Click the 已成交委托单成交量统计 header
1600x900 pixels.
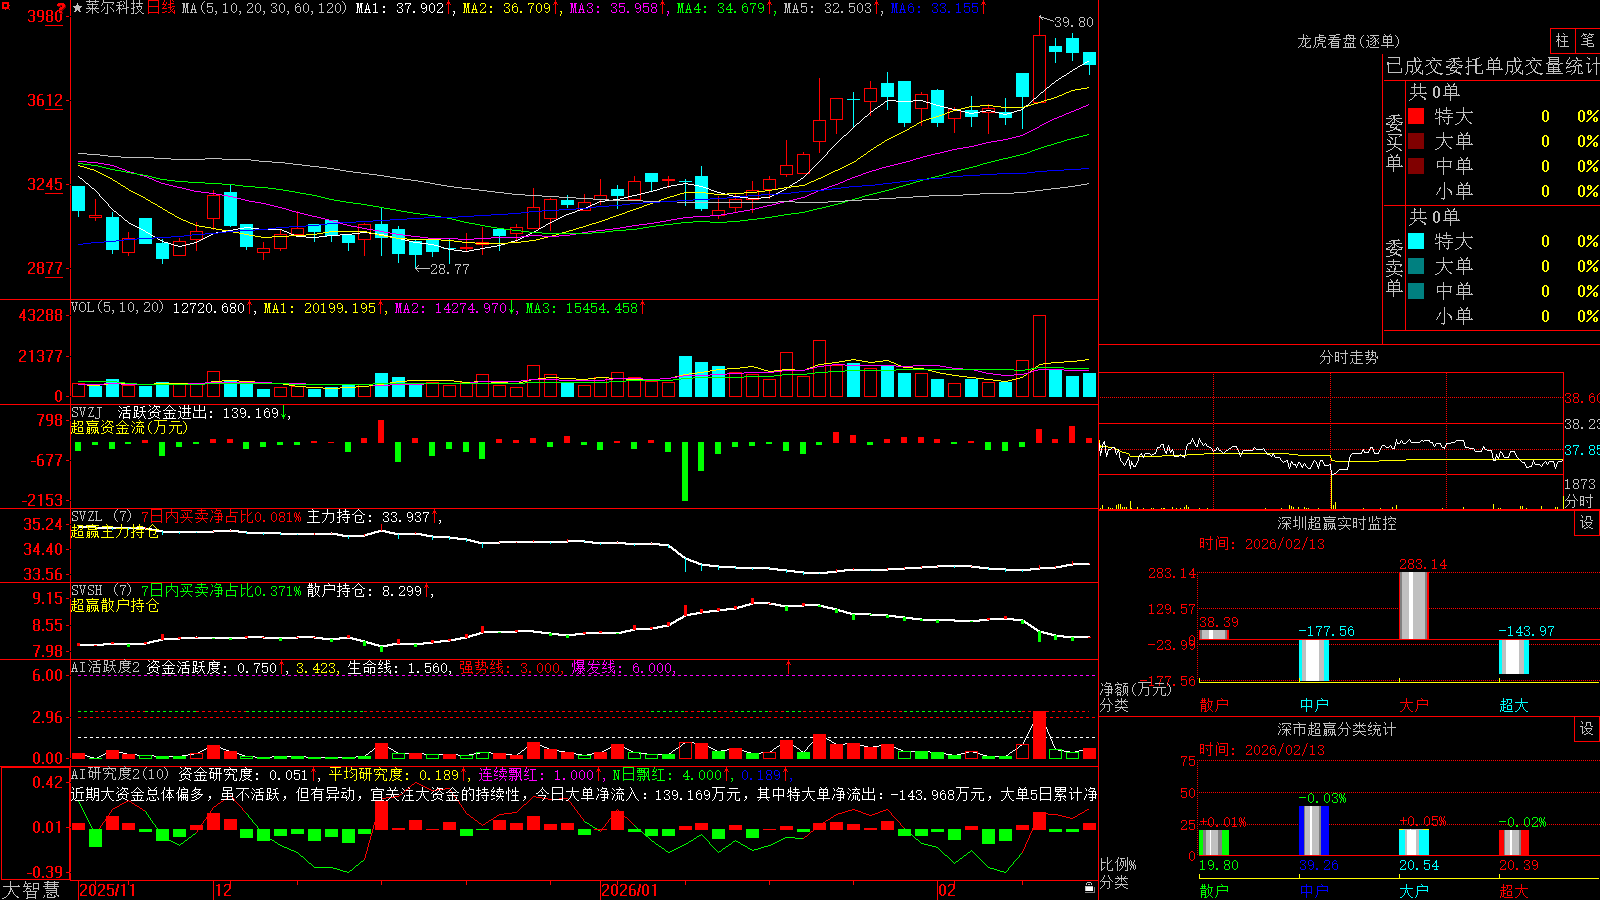point(1492,66)
